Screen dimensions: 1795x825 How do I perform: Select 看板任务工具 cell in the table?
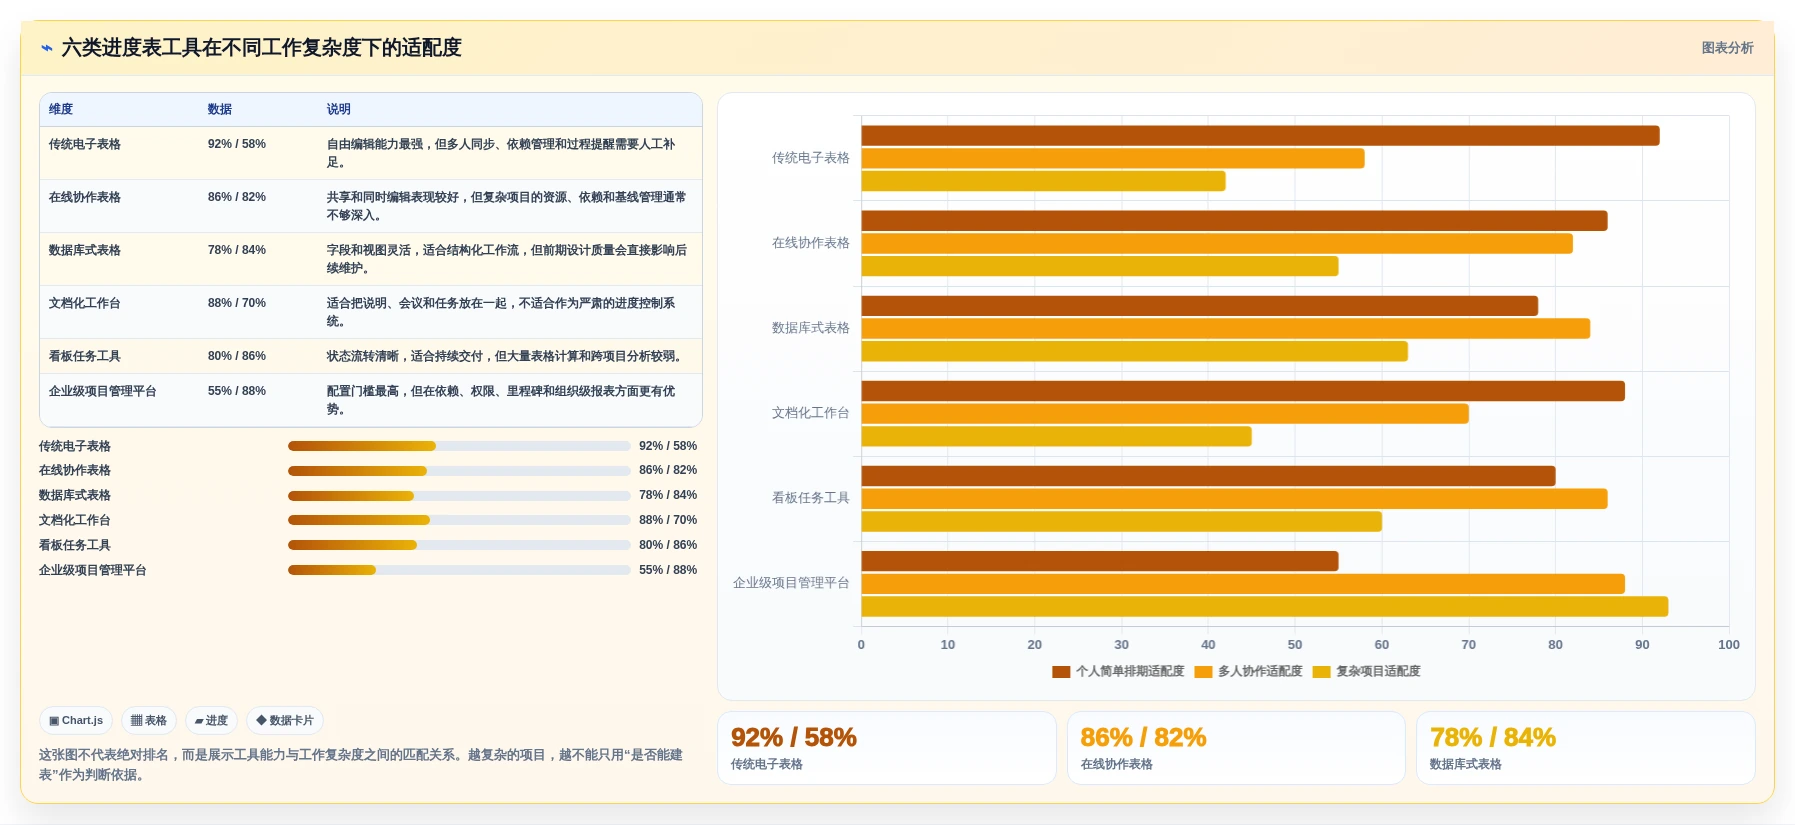[85, 356]
